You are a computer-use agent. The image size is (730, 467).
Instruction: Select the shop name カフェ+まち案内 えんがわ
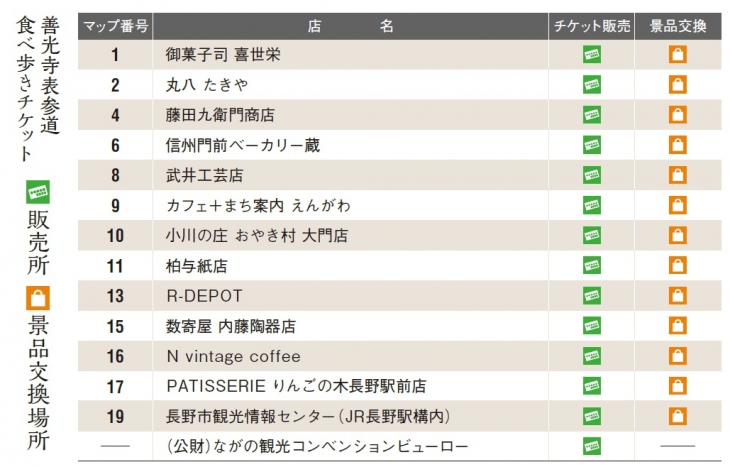pyautogui.click(x=258, y=206)
